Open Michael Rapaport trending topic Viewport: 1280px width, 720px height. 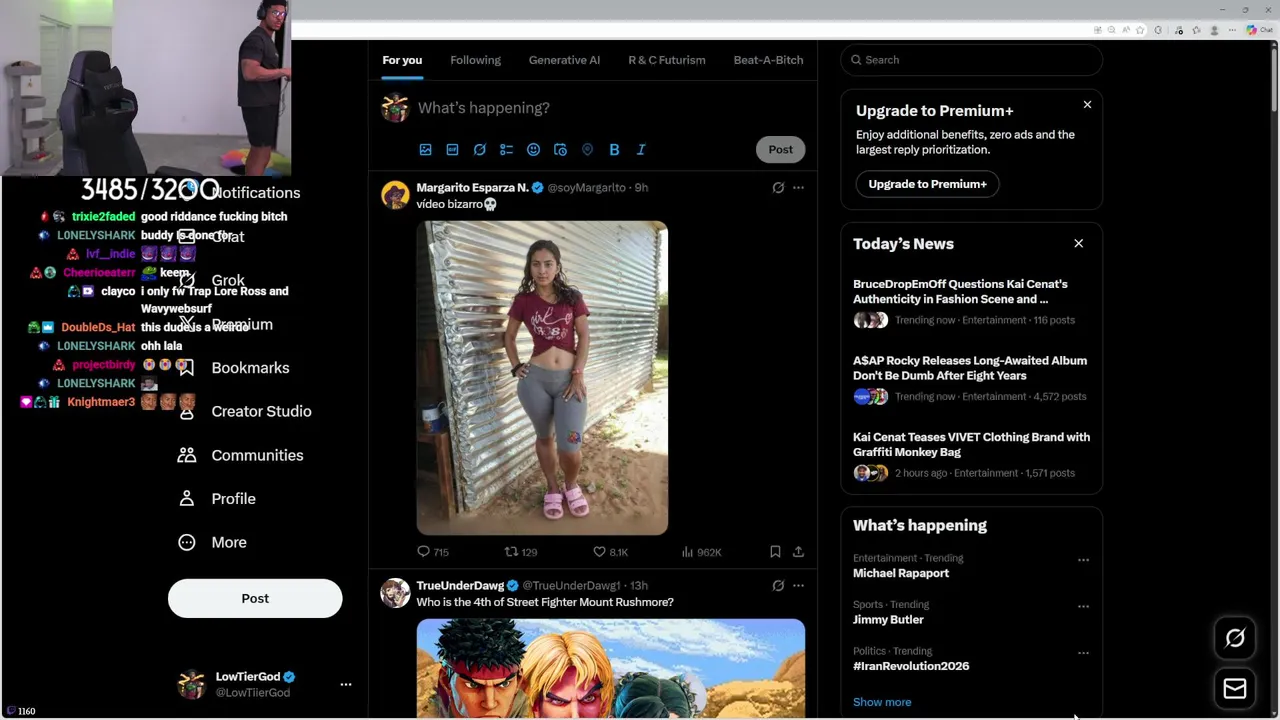(901, 574)
